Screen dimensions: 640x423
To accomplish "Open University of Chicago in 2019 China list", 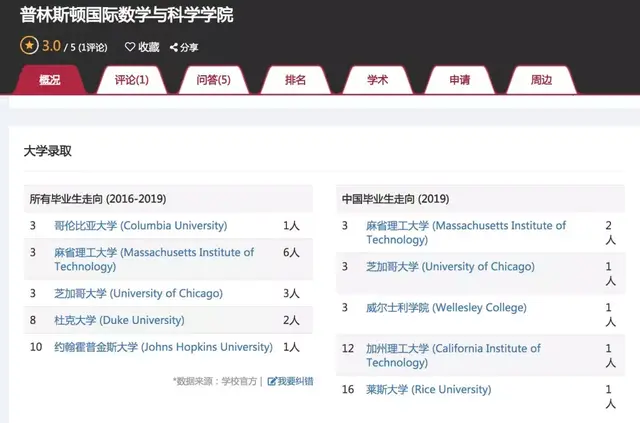I will 450,267.
